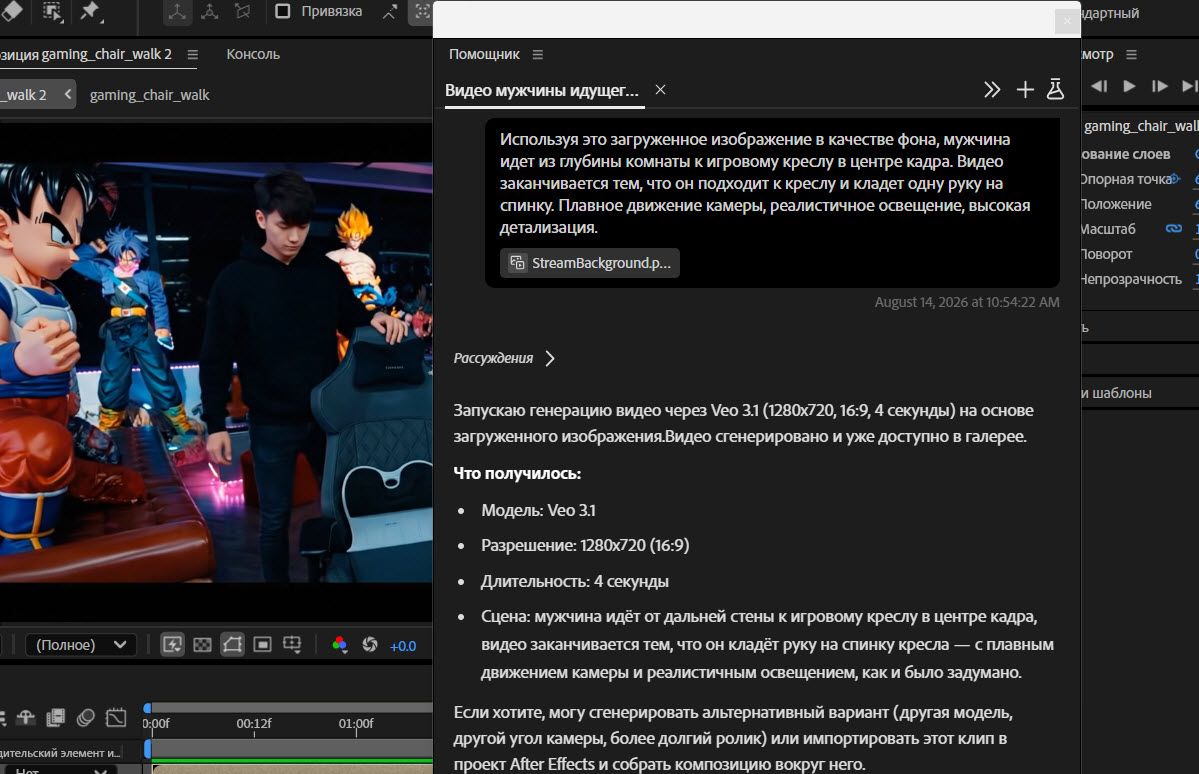The image size is (1199, 774).
Task: Toggle the frame blending filmstrip icon
Action: 56,717
